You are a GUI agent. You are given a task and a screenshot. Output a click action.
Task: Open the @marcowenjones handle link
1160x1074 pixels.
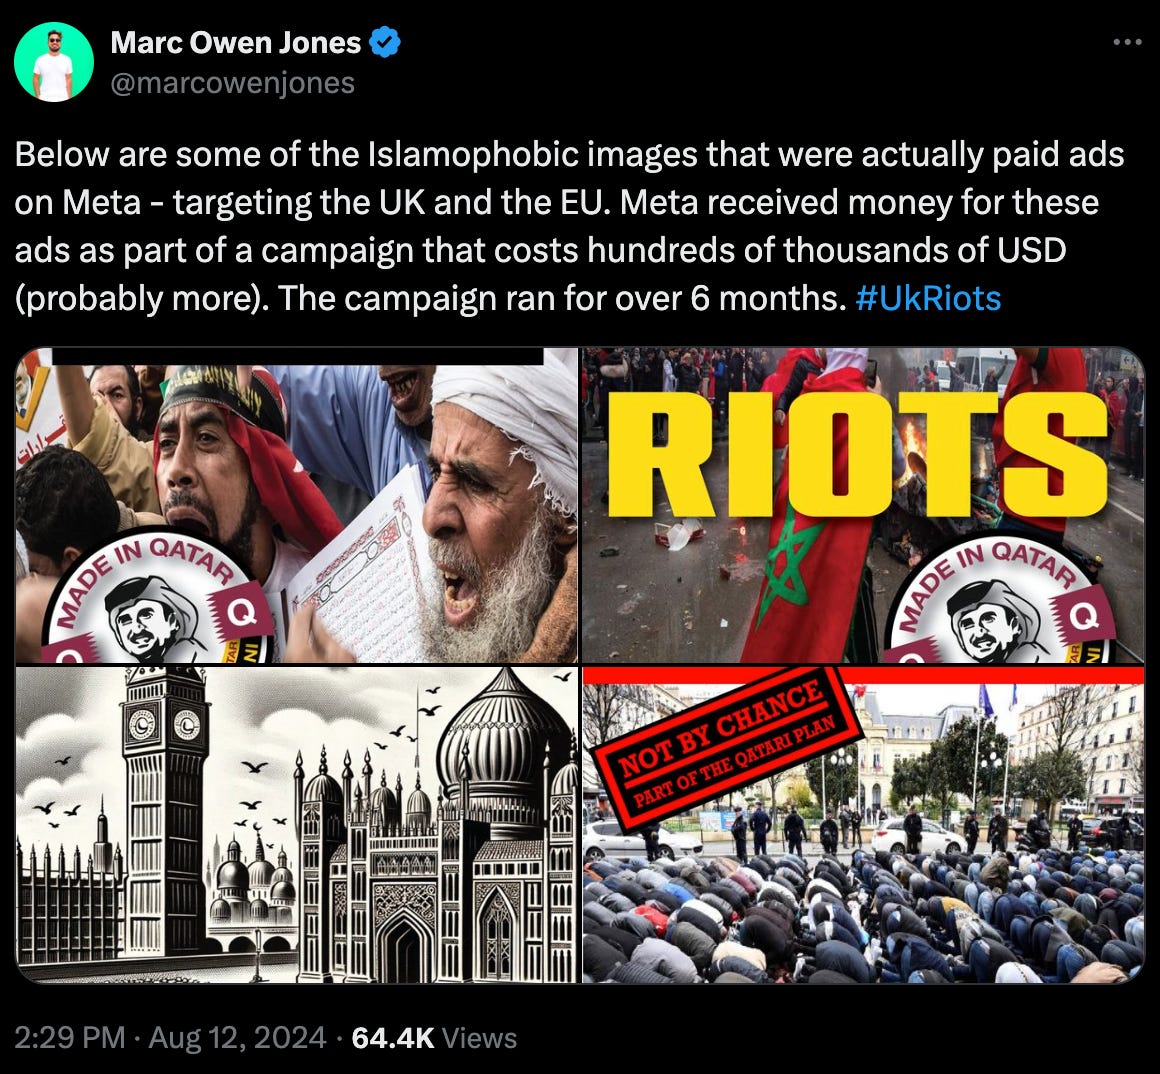(x=232, y=82)
